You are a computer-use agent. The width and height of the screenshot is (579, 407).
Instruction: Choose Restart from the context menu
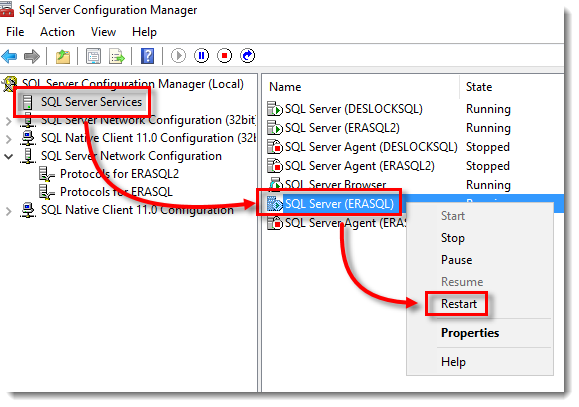459,304
